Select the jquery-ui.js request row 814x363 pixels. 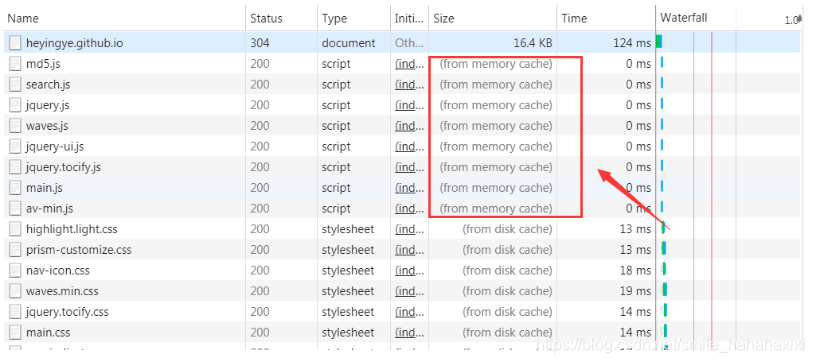coord(401,146)
